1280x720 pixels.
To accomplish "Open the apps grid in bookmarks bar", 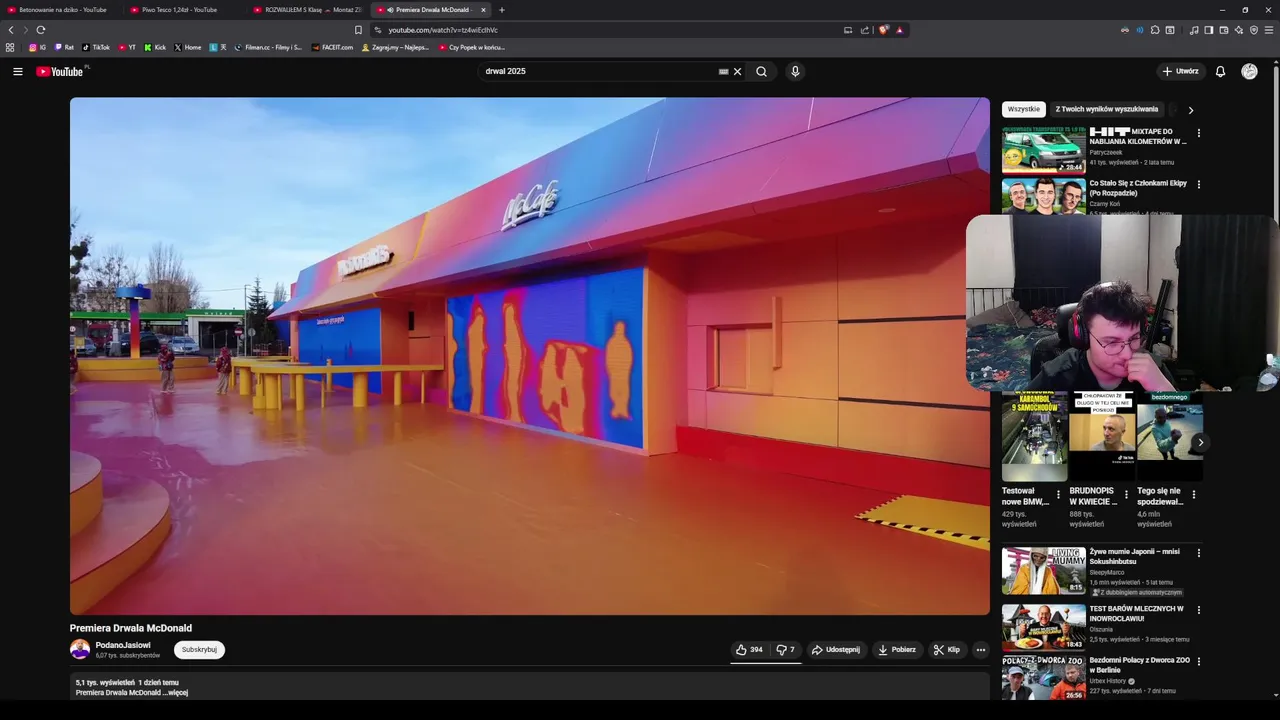I will tap(10, 47).
